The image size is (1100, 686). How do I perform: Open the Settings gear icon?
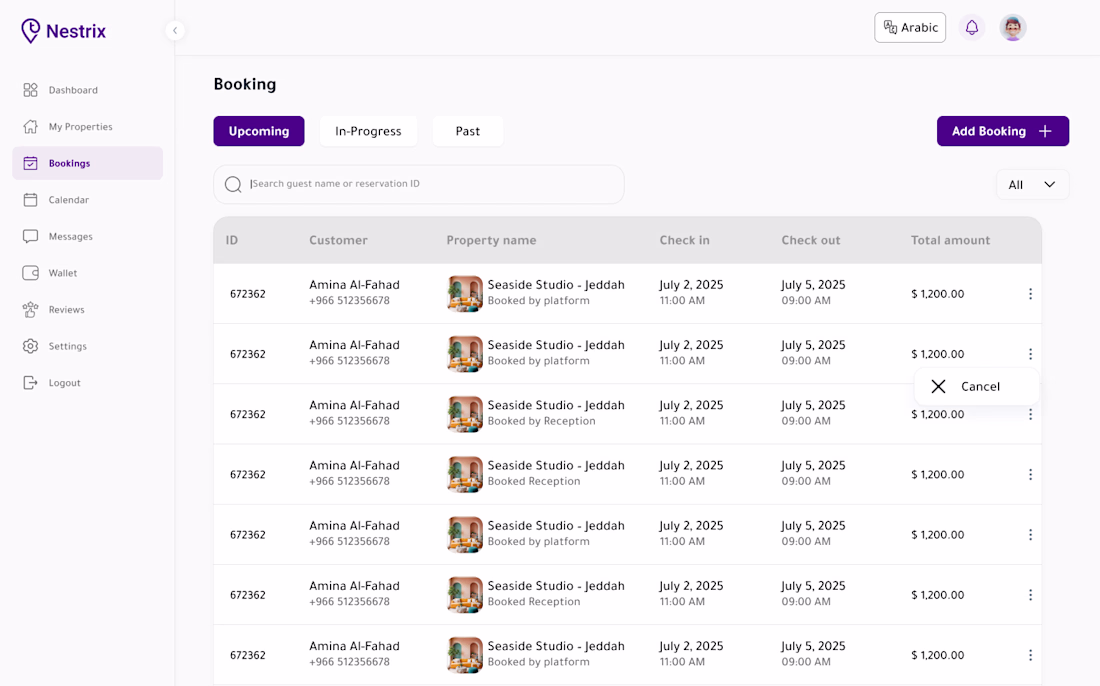pos(30,346)
